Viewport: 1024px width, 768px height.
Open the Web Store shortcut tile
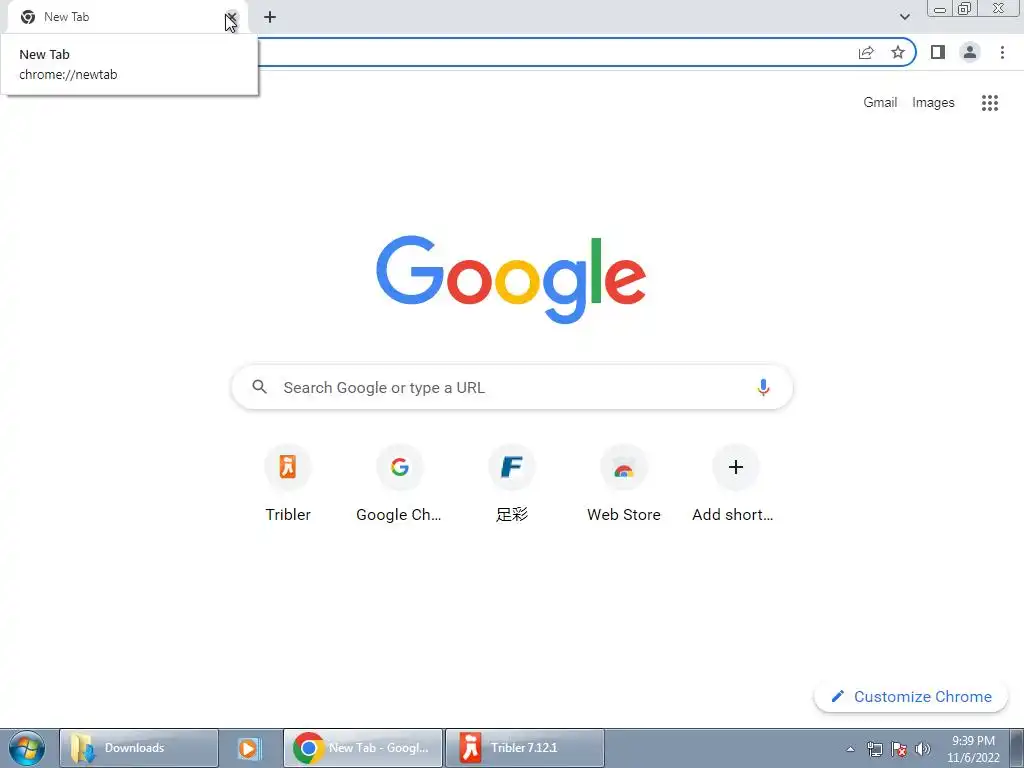click(624, 484)
